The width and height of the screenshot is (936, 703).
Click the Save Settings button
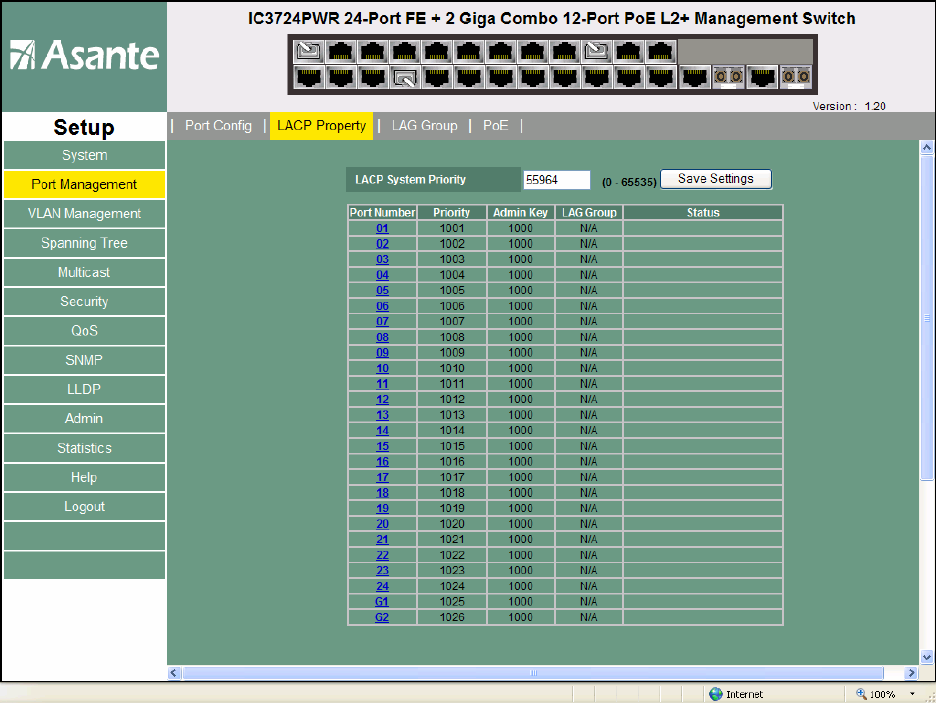[x=715, y=179]
